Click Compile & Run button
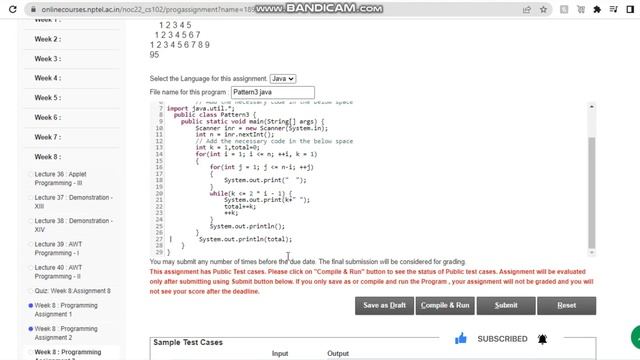The image size is (640, 360). 445,305
